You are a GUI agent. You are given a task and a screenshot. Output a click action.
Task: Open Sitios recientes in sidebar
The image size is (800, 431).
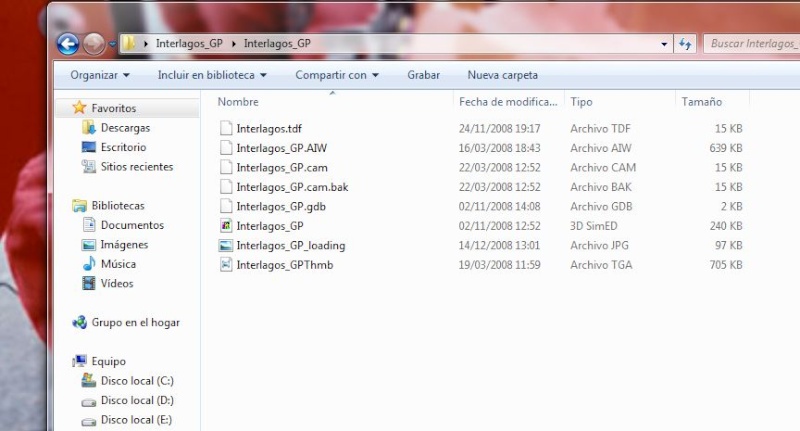(137, 166)
